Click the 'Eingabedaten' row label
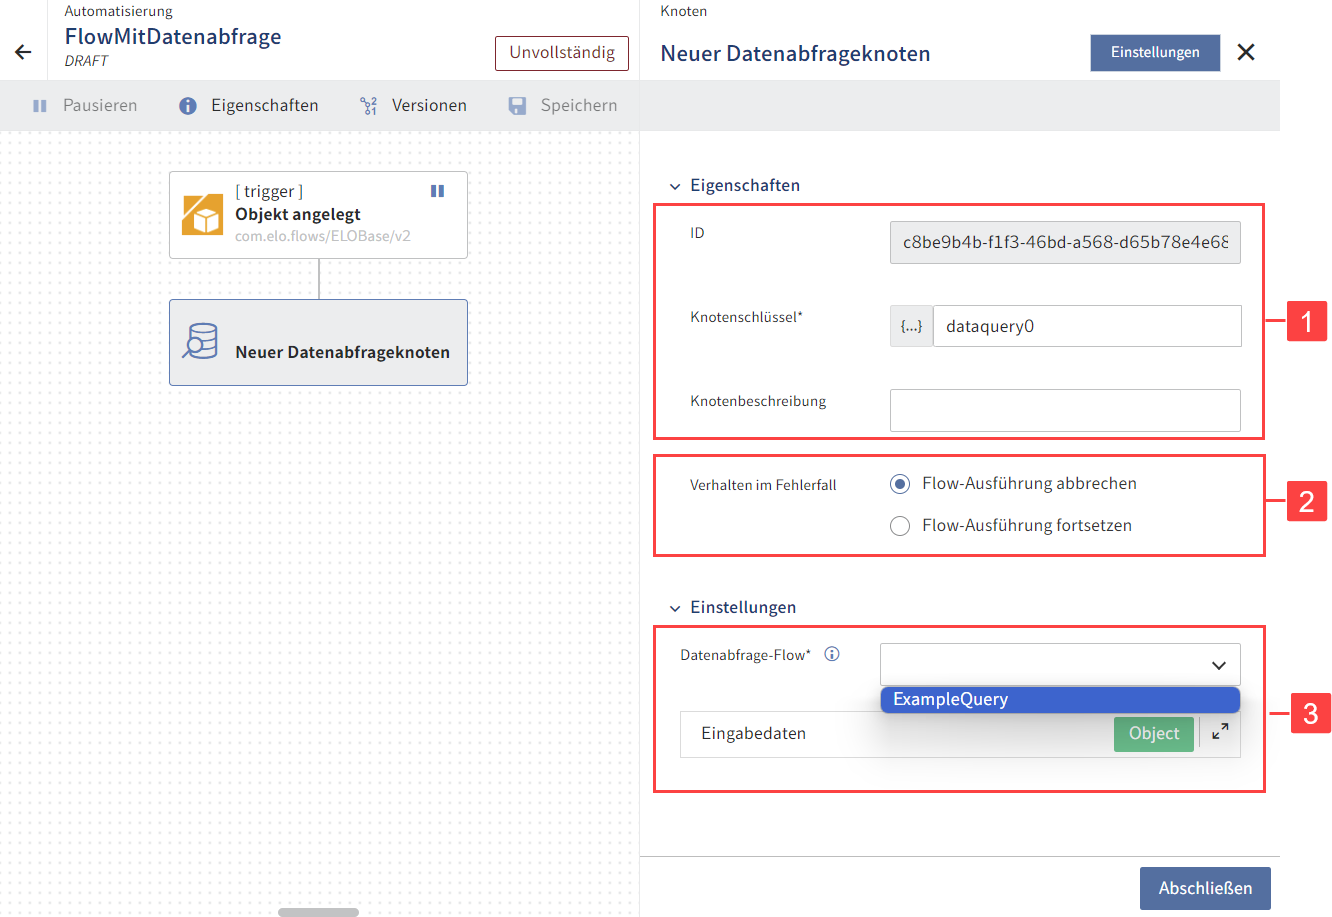The height and width of the screenshot is (917, 1332). click(x=753, y=733)
